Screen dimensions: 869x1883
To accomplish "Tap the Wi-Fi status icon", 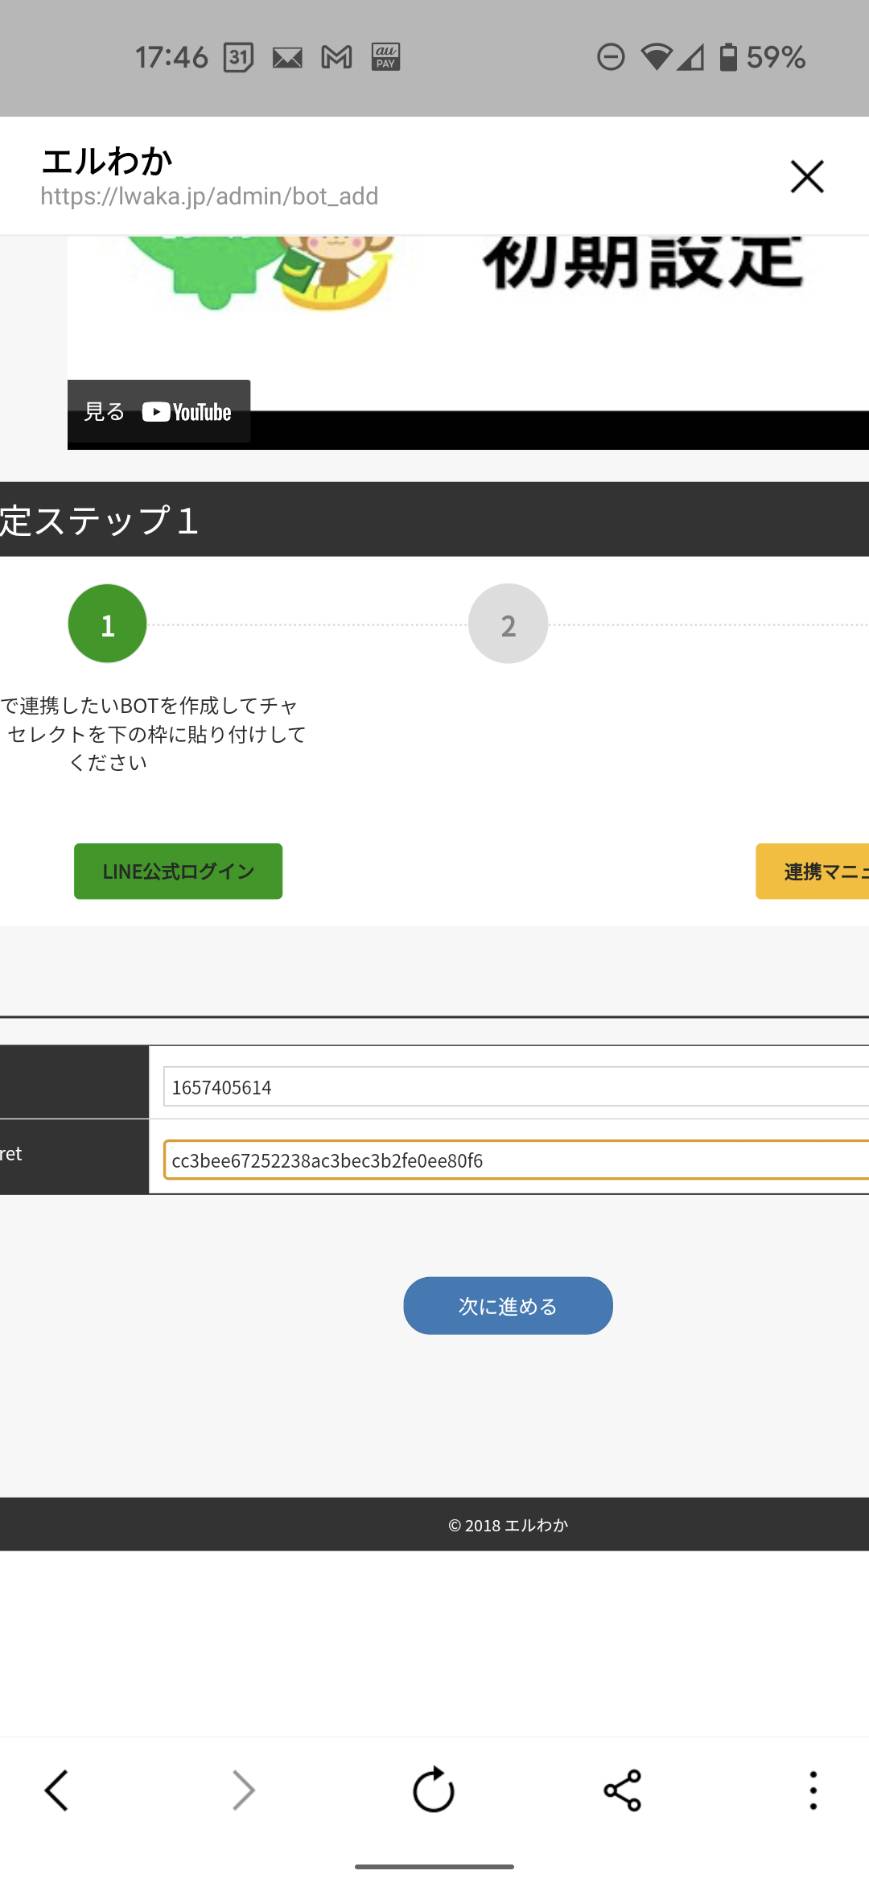I will [x=656, y=58].
